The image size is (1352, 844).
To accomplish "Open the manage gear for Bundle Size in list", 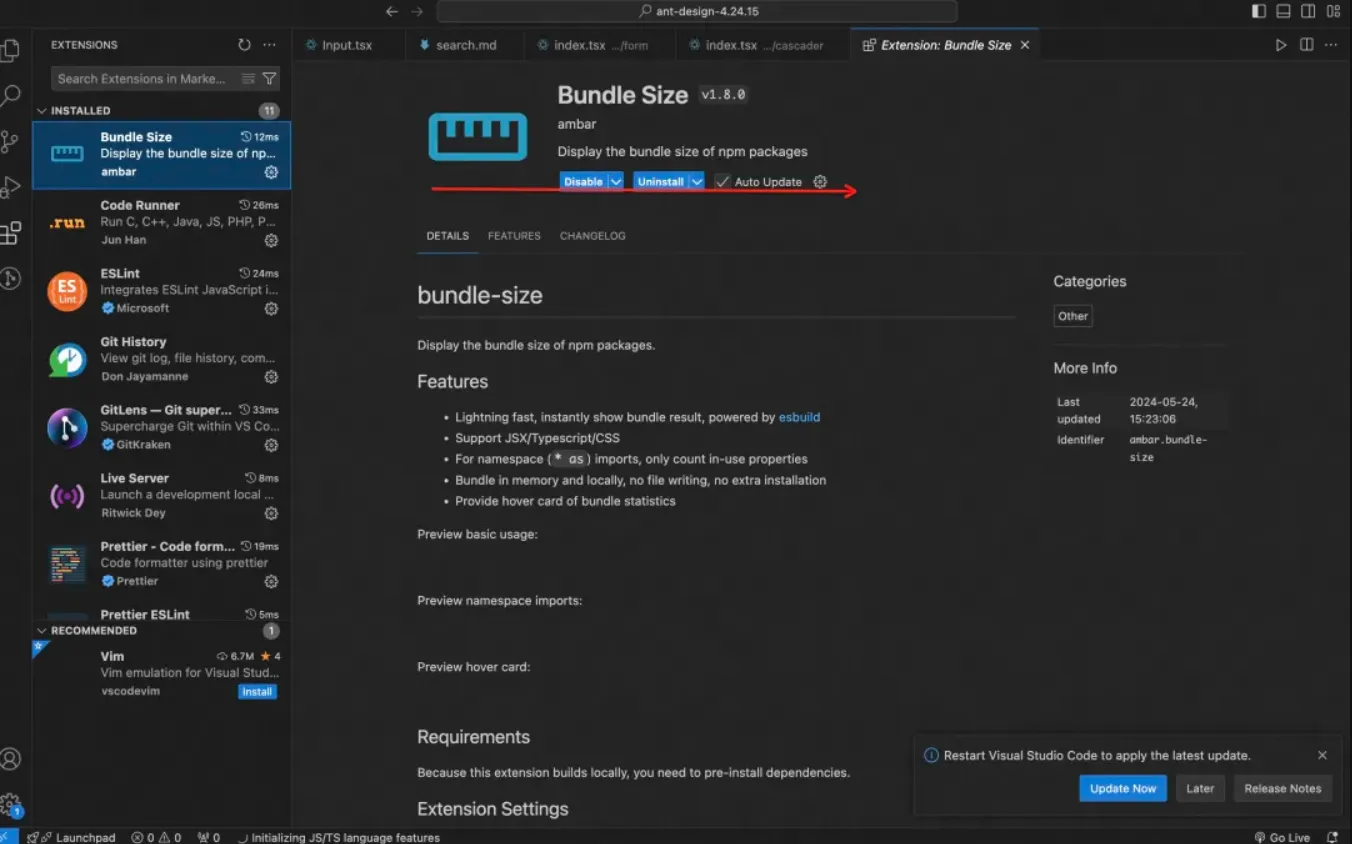I will point(271,172).
